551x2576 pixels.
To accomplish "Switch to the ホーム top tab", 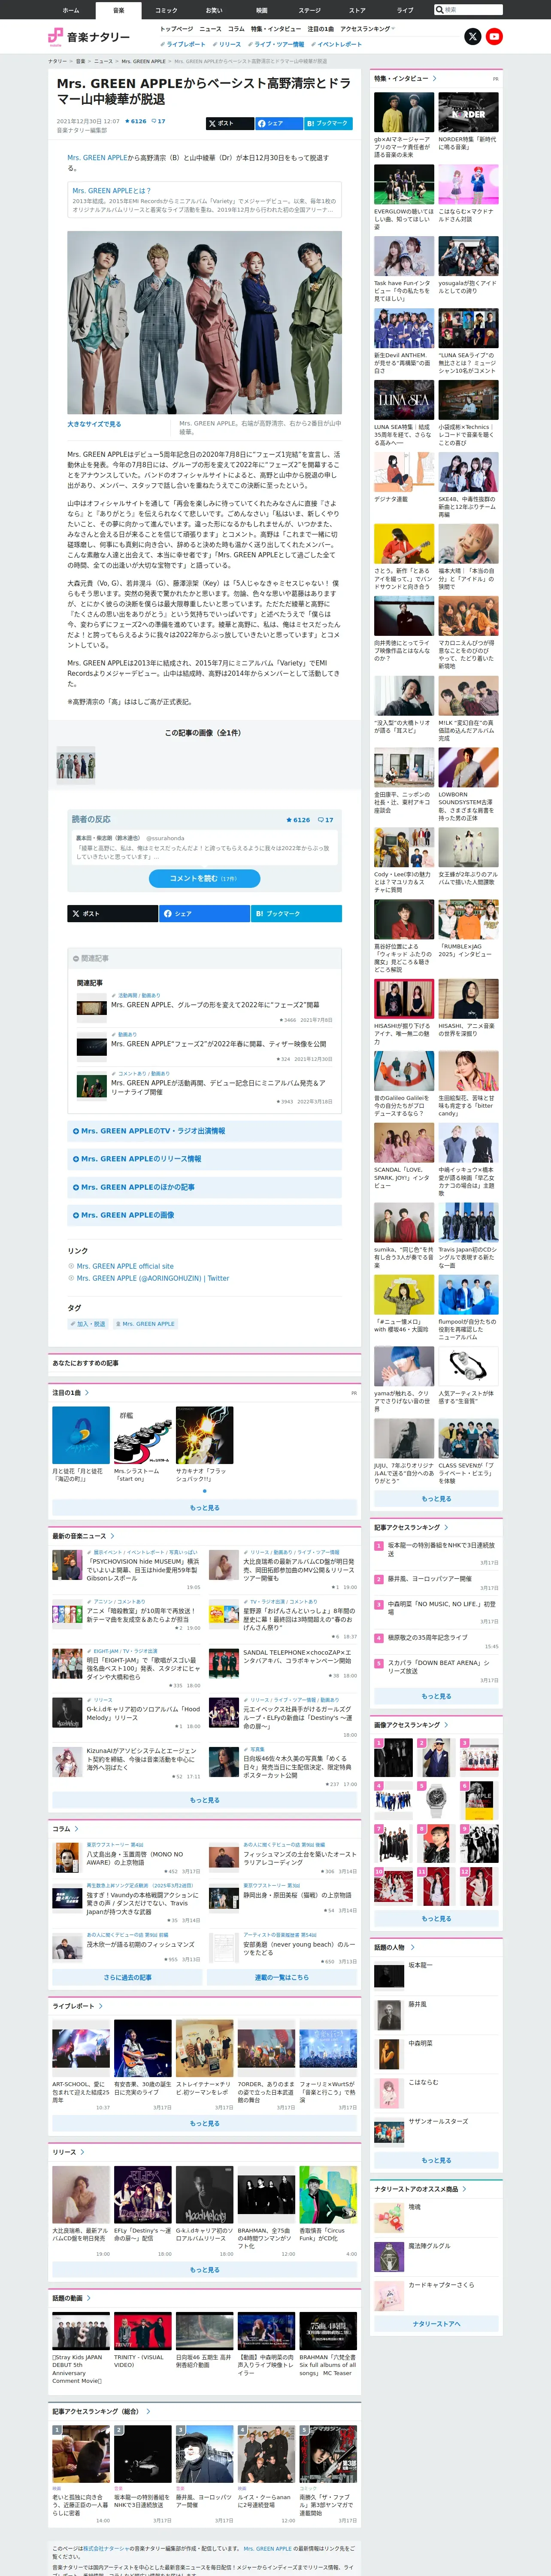I will coord(70,10).
